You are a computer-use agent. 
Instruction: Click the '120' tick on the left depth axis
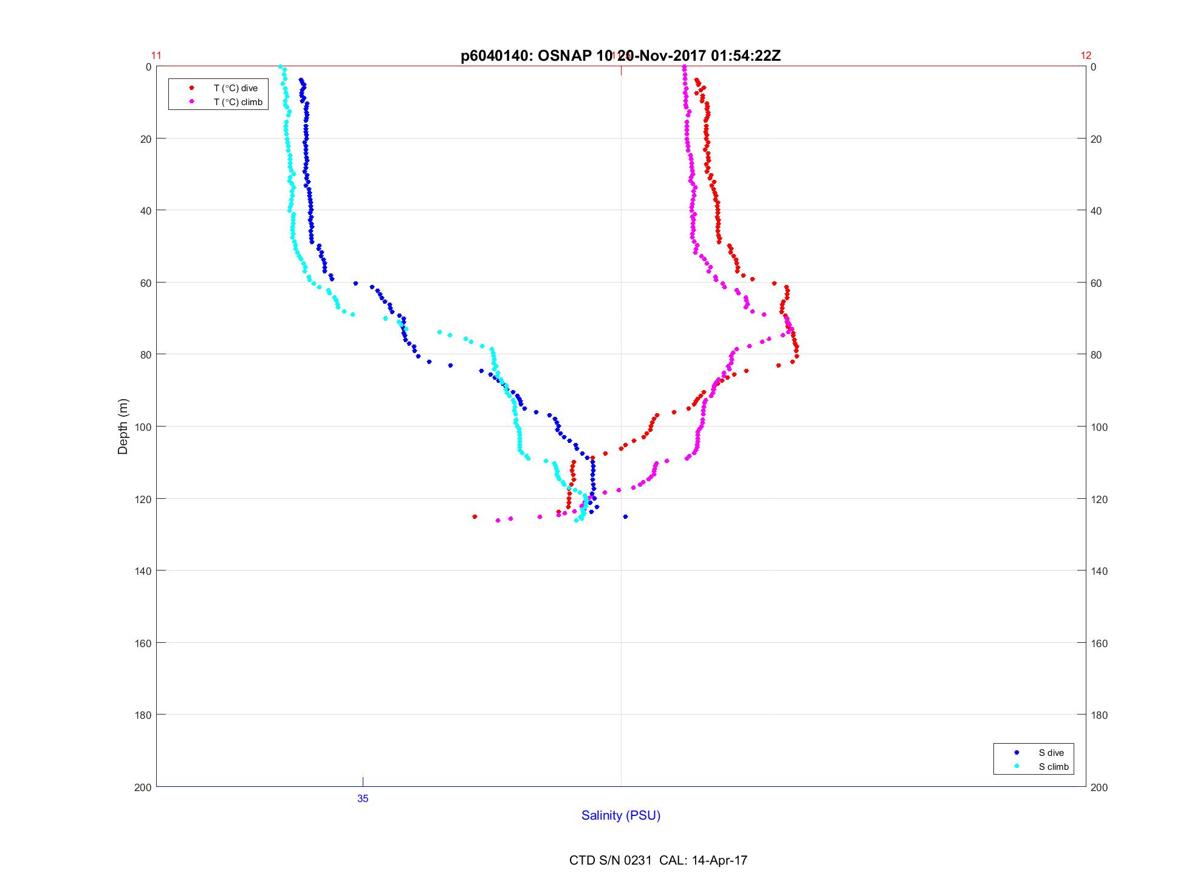142,499
